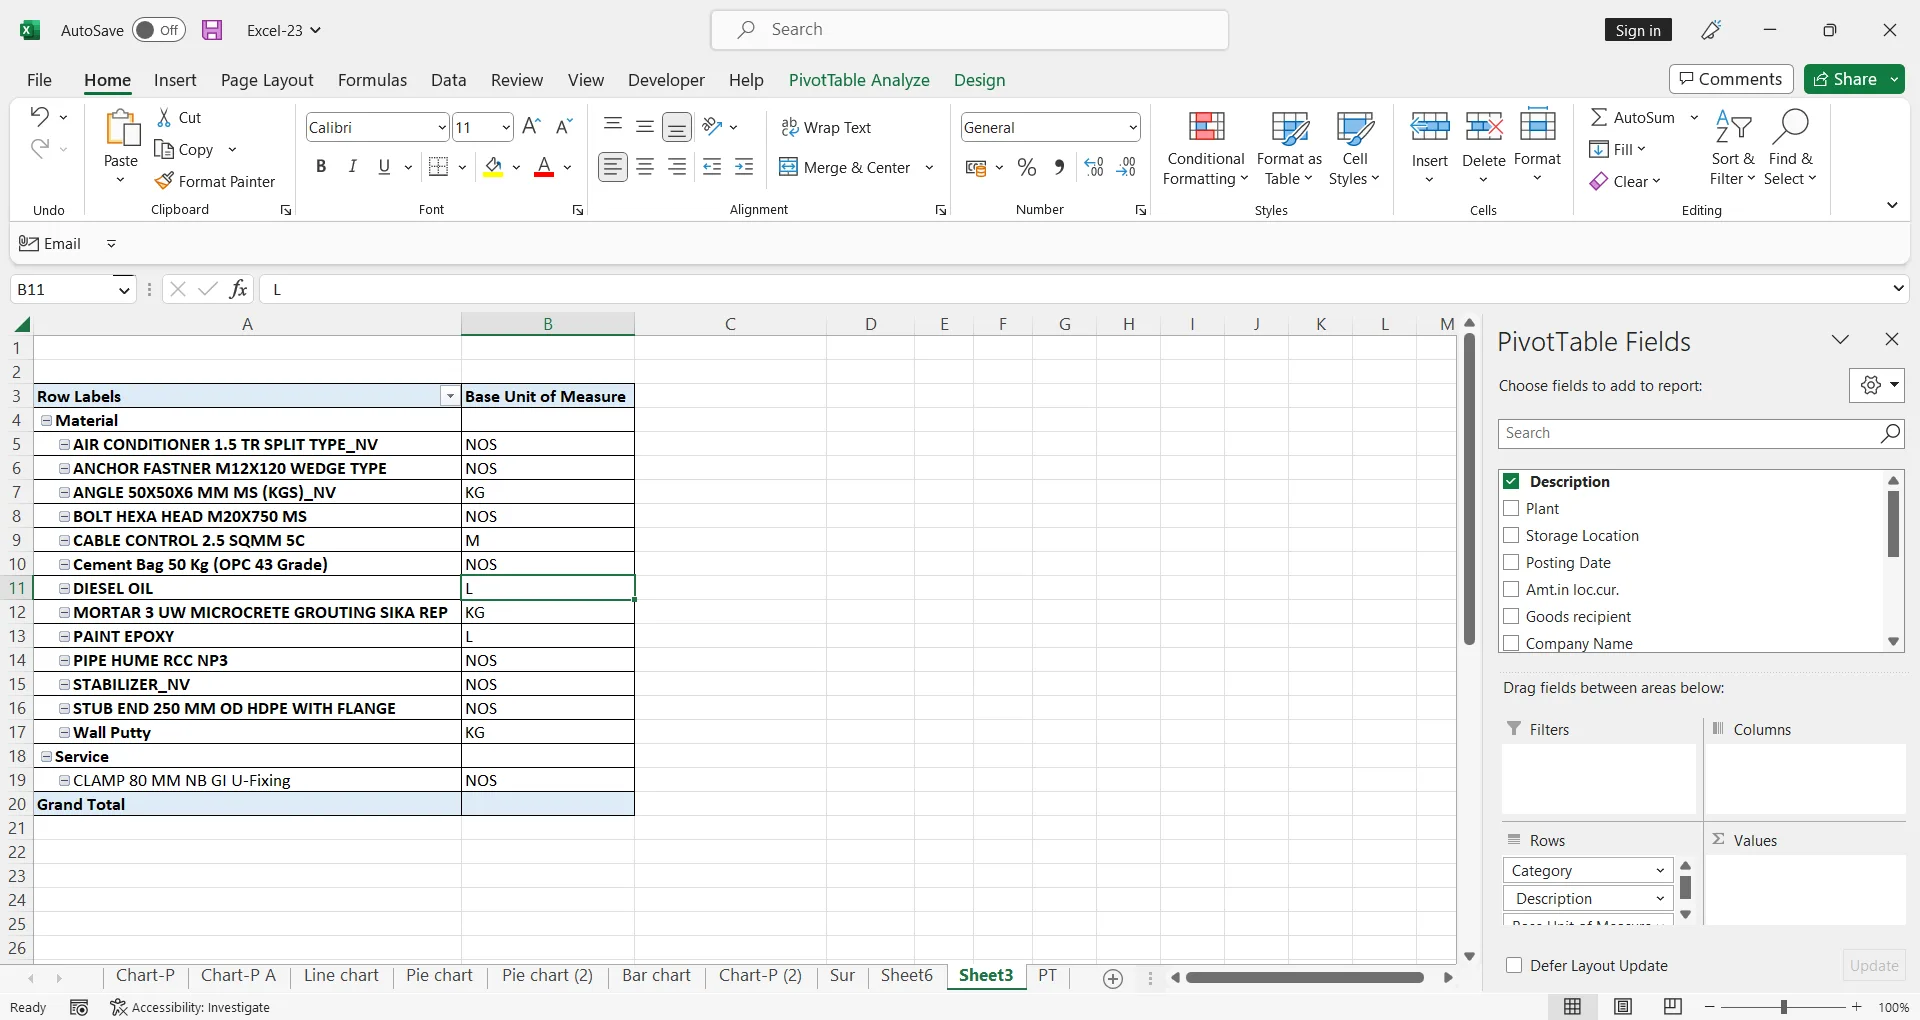The width and height of the screenshot is (1920, 1020).
Task: Collapse the DIESEL OIL row
Action: click(x=64, y=588)
